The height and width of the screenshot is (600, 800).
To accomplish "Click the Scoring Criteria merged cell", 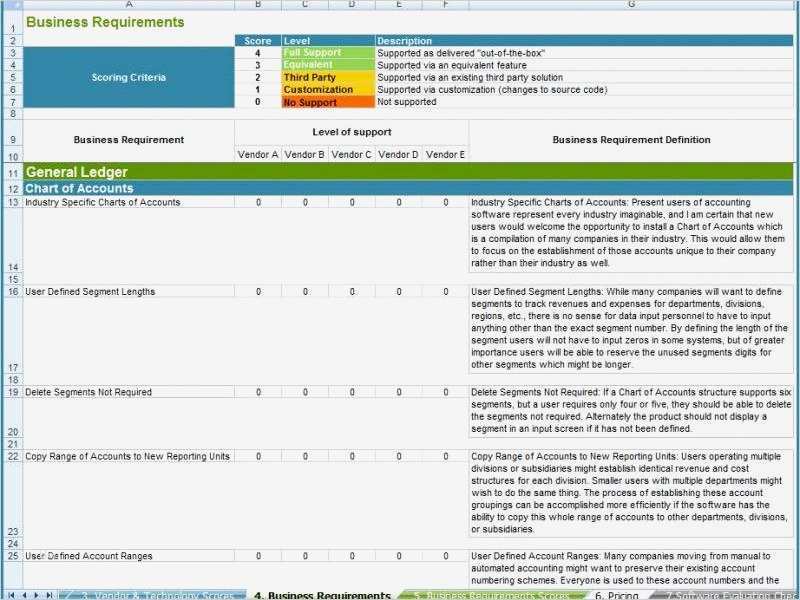I will click(x=129, y=78).
